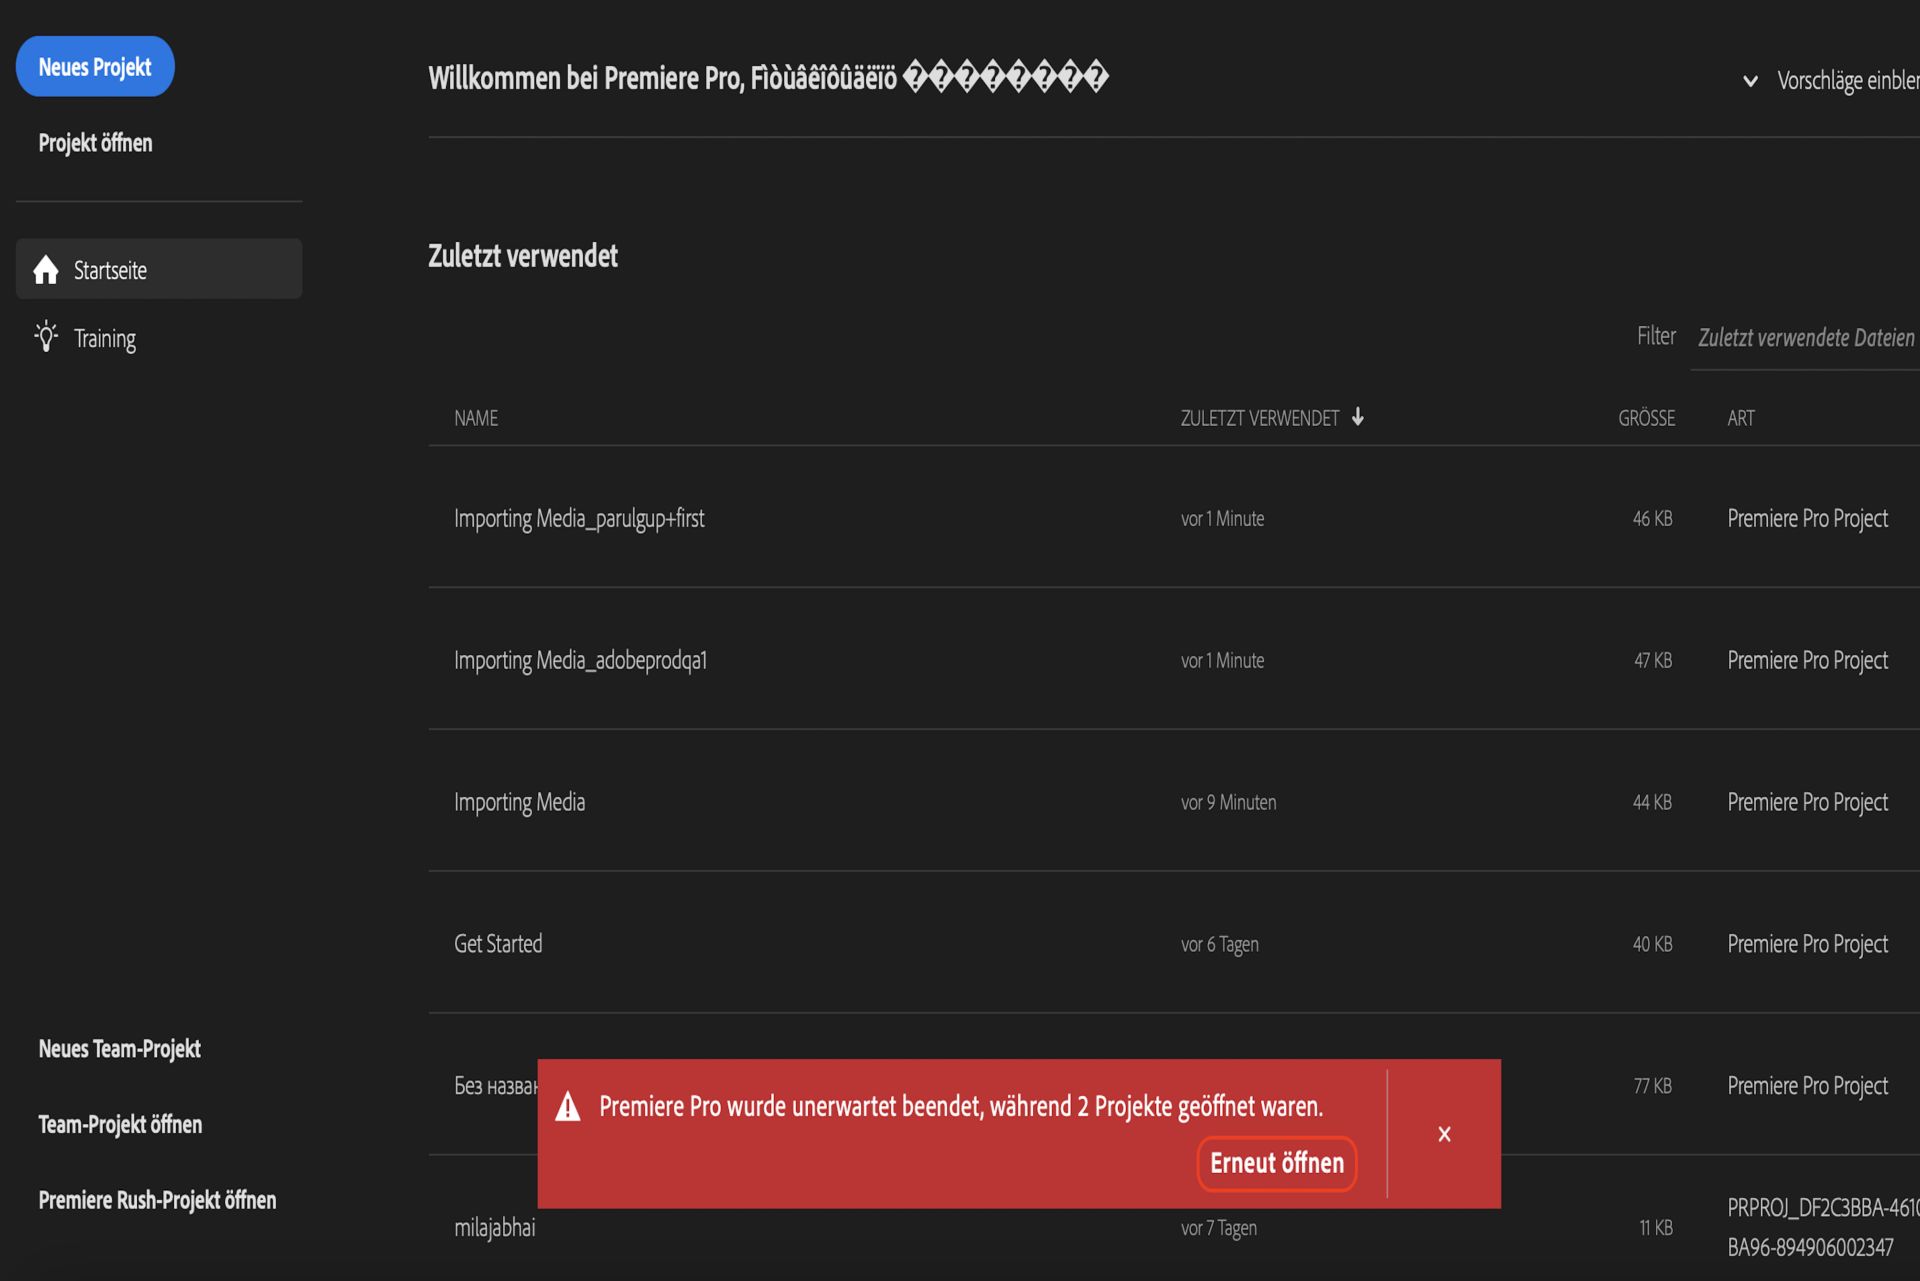Sort the list by NAME column
1920x1281 pixels.
tap(476, 418)
